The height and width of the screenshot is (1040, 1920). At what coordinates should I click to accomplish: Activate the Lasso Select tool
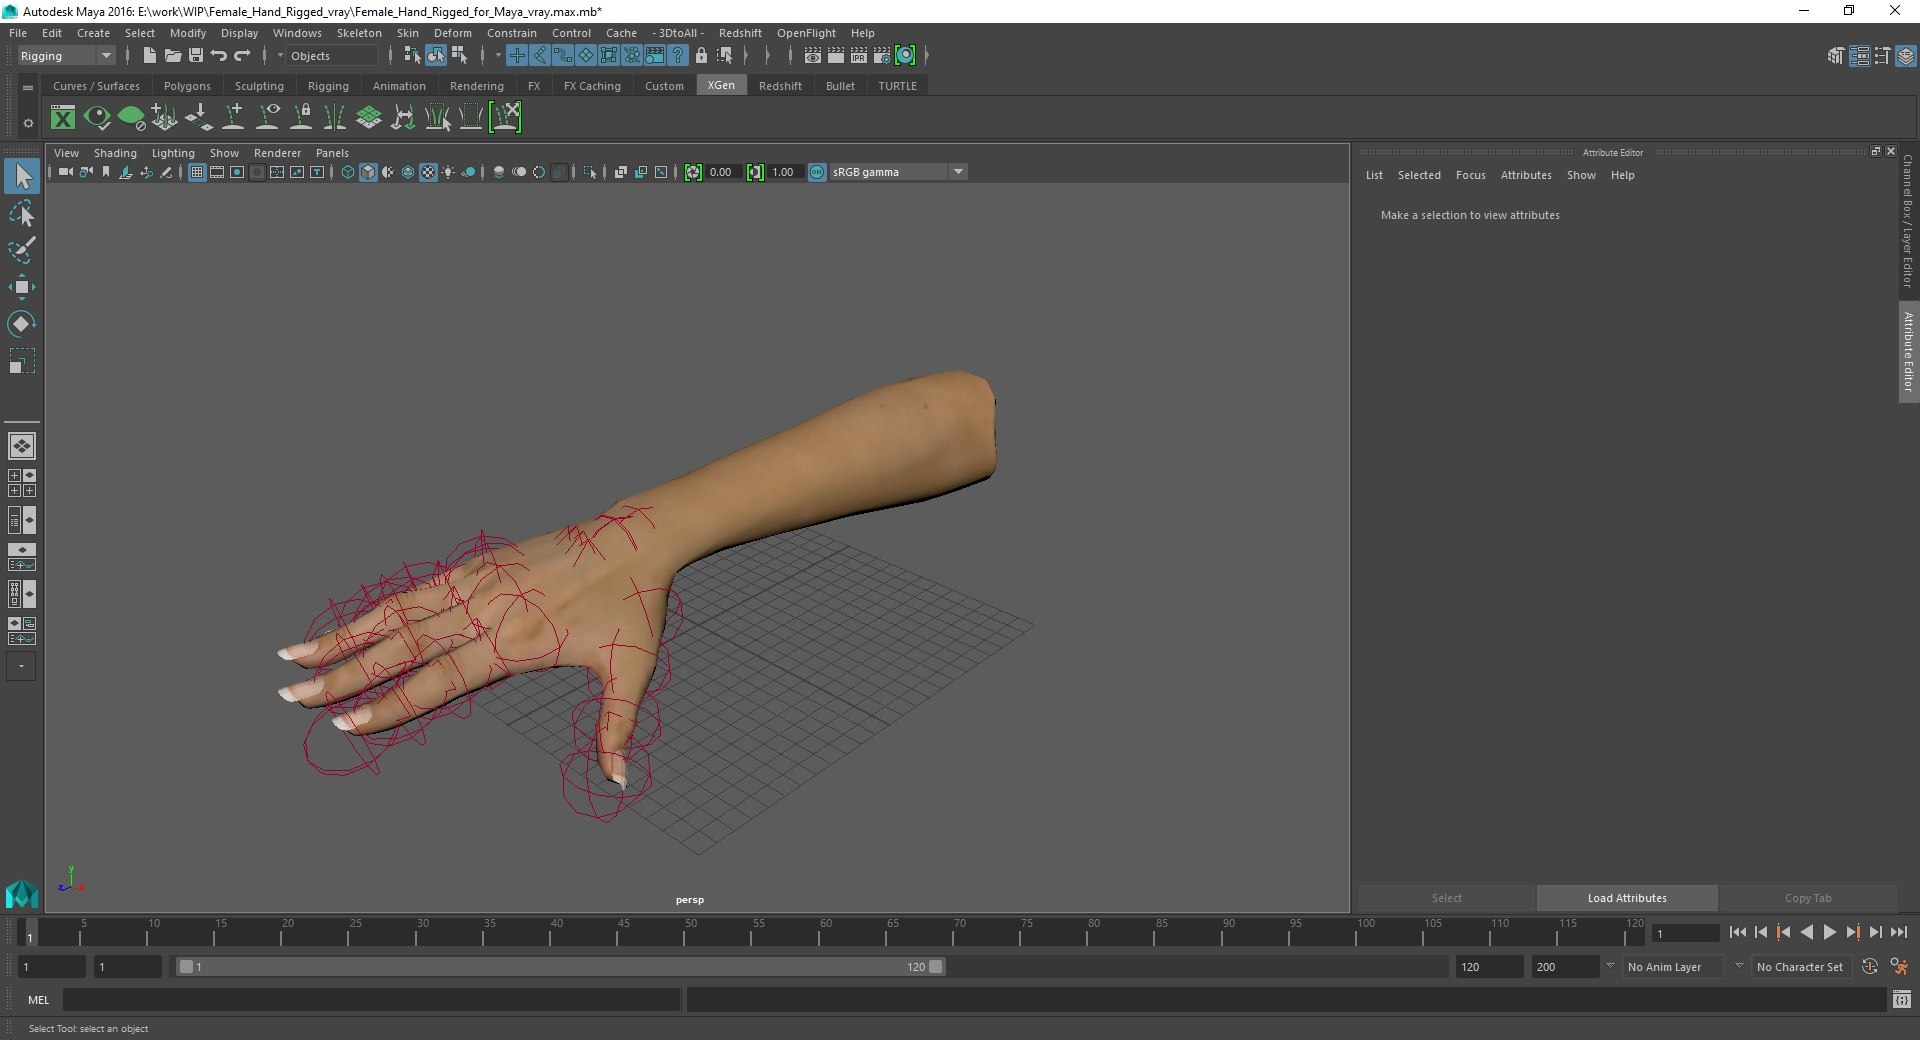coord(21,214)
